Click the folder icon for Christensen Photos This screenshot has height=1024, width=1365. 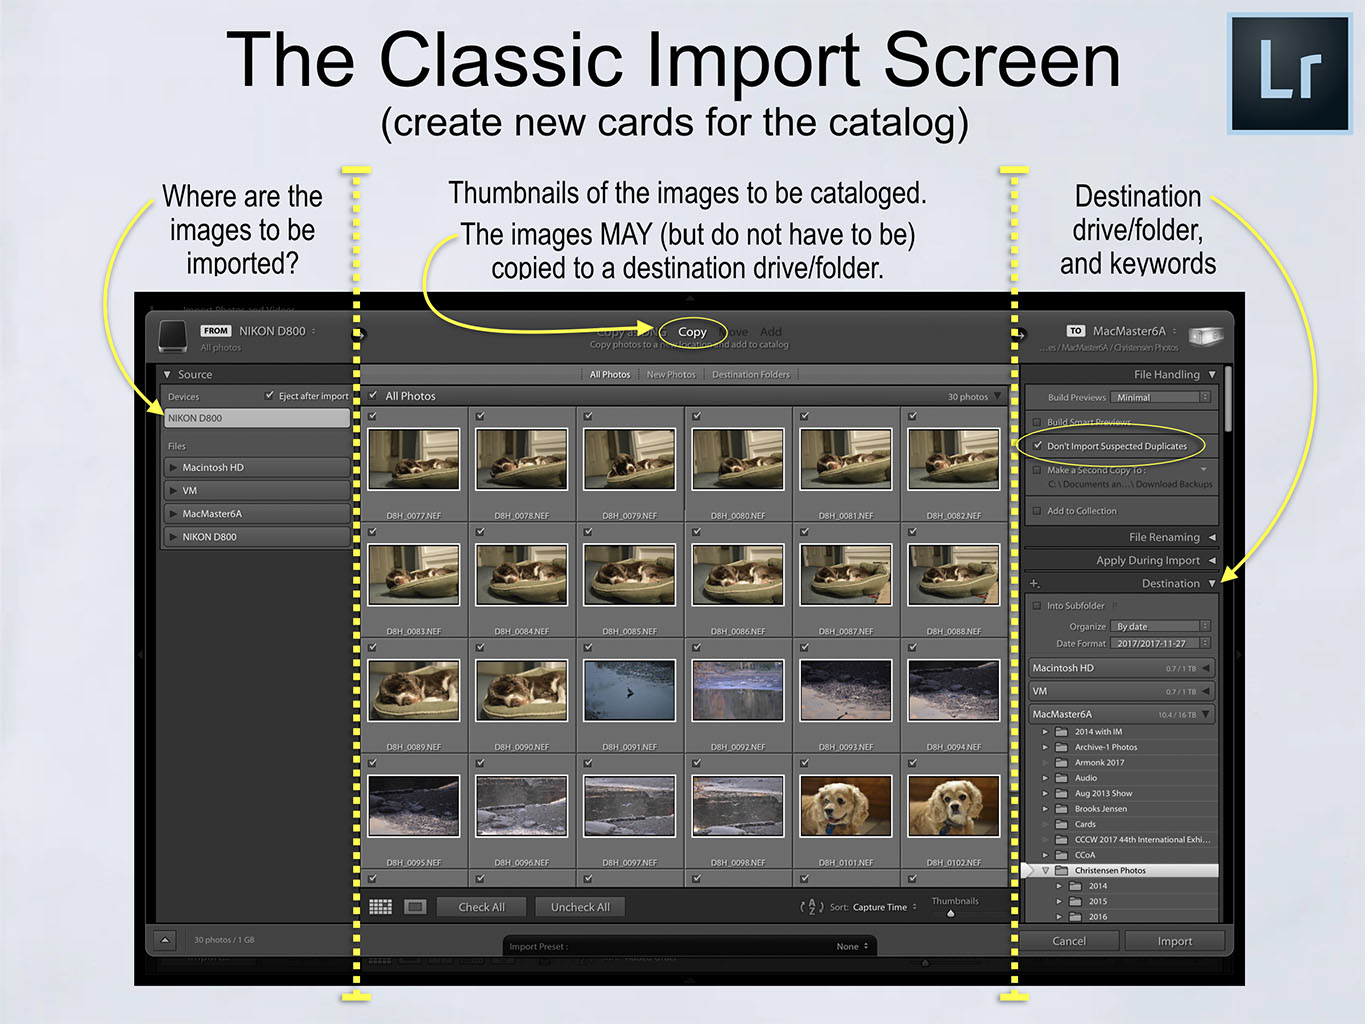[x=1062, y=870]
